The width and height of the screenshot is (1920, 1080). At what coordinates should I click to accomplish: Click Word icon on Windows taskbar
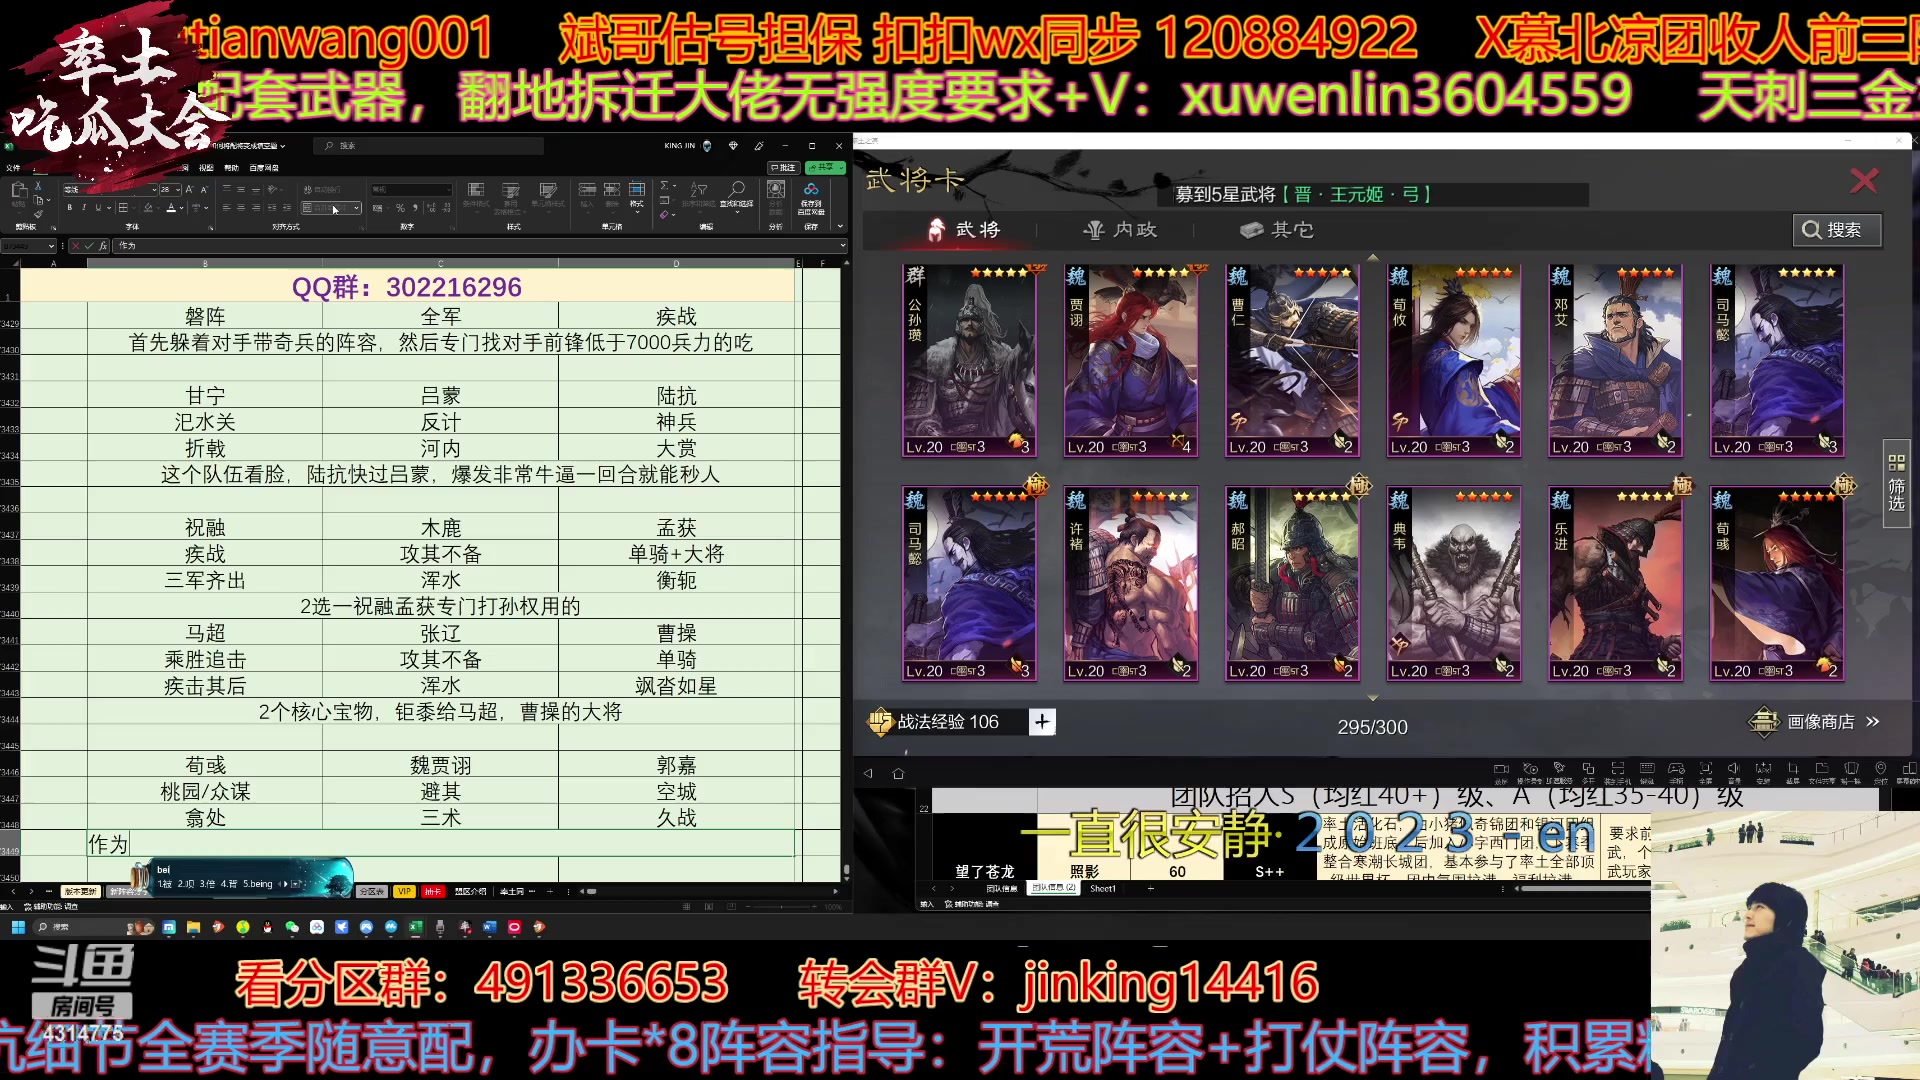point(489,927)
